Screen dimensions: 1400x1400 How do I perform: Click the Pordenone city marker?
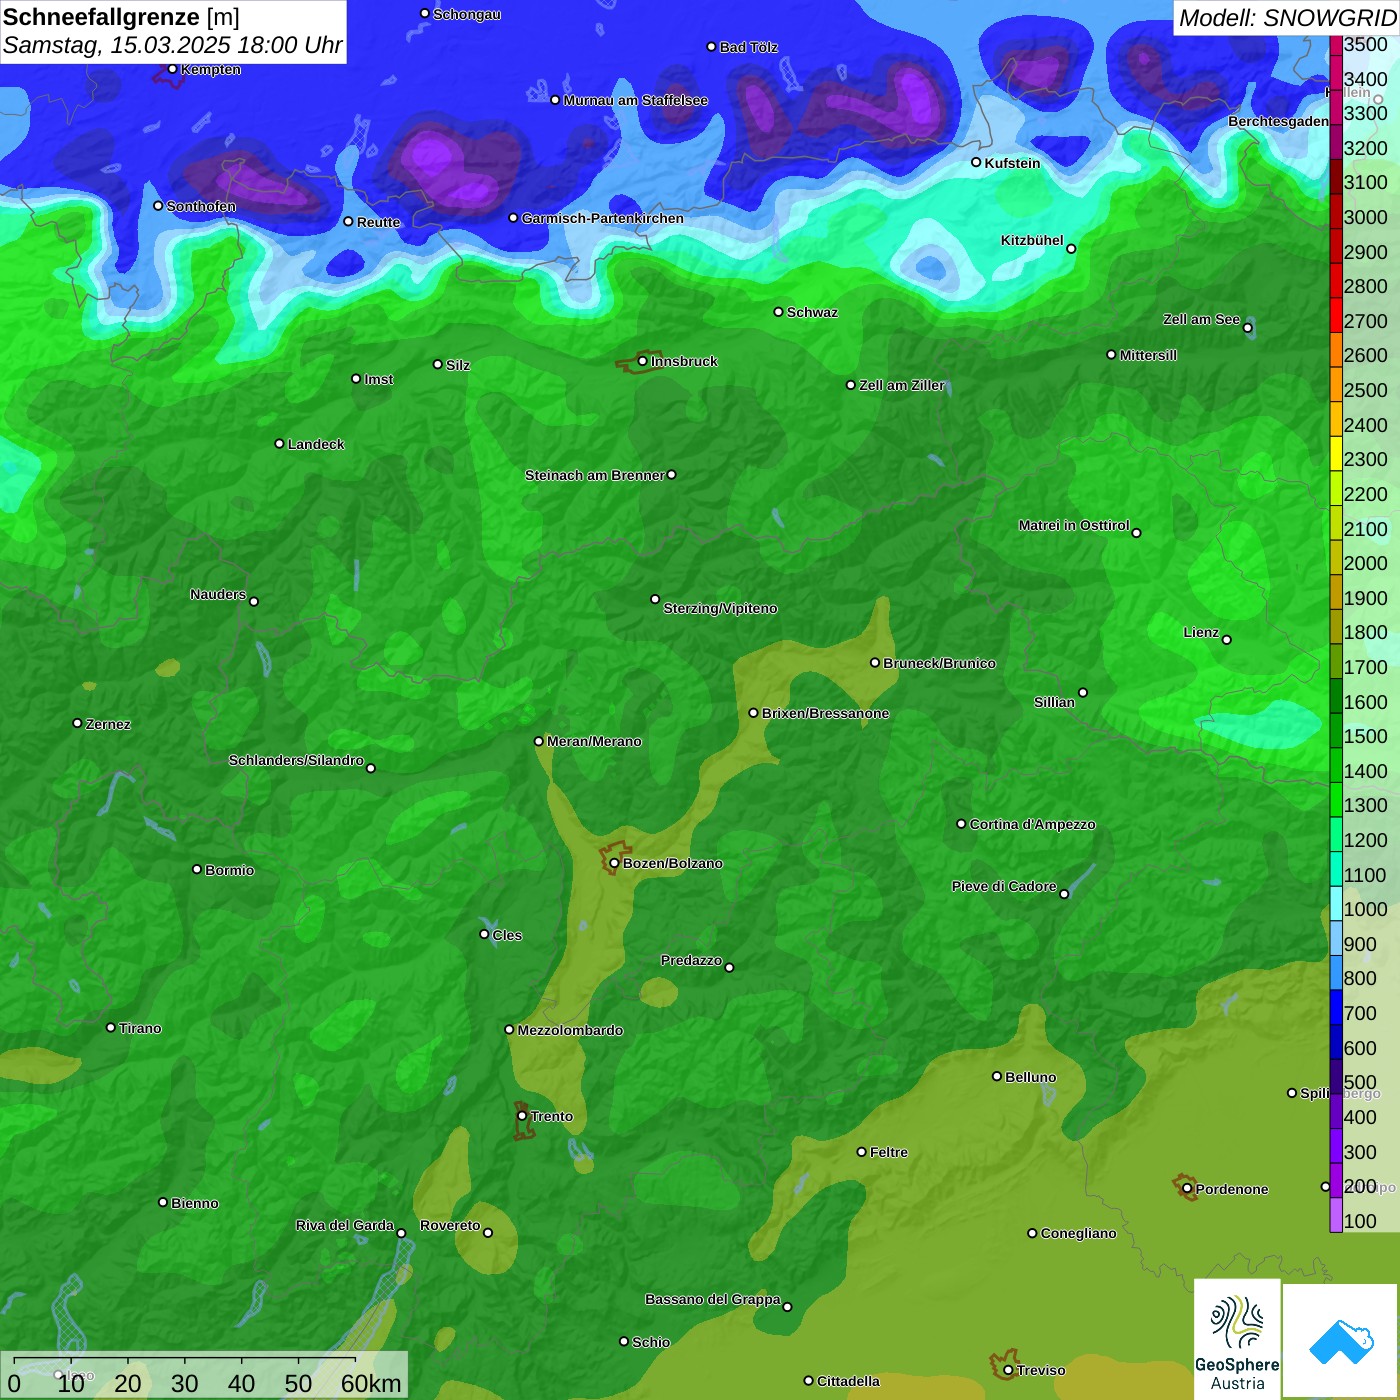point(1187,1189)
